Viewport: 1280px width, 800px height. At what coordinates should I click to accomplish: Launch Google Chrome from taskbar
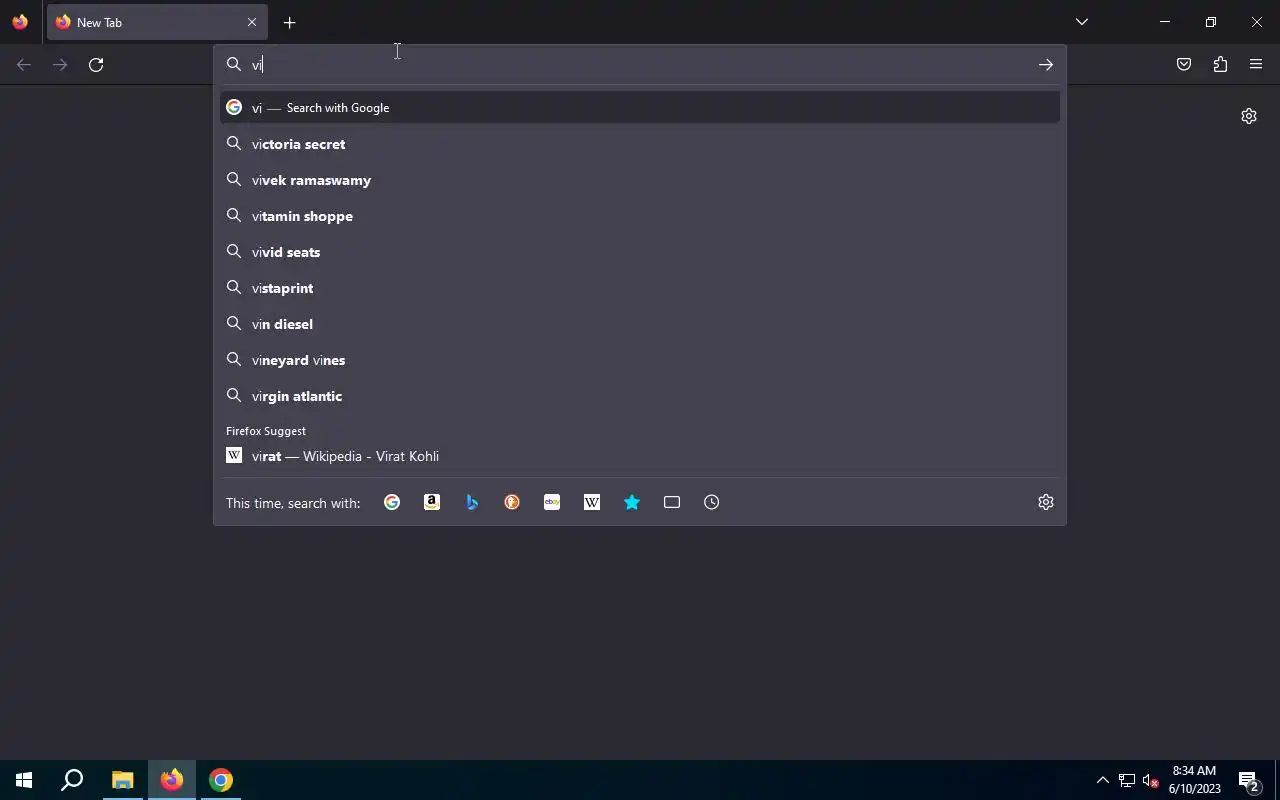click(221, 780)
